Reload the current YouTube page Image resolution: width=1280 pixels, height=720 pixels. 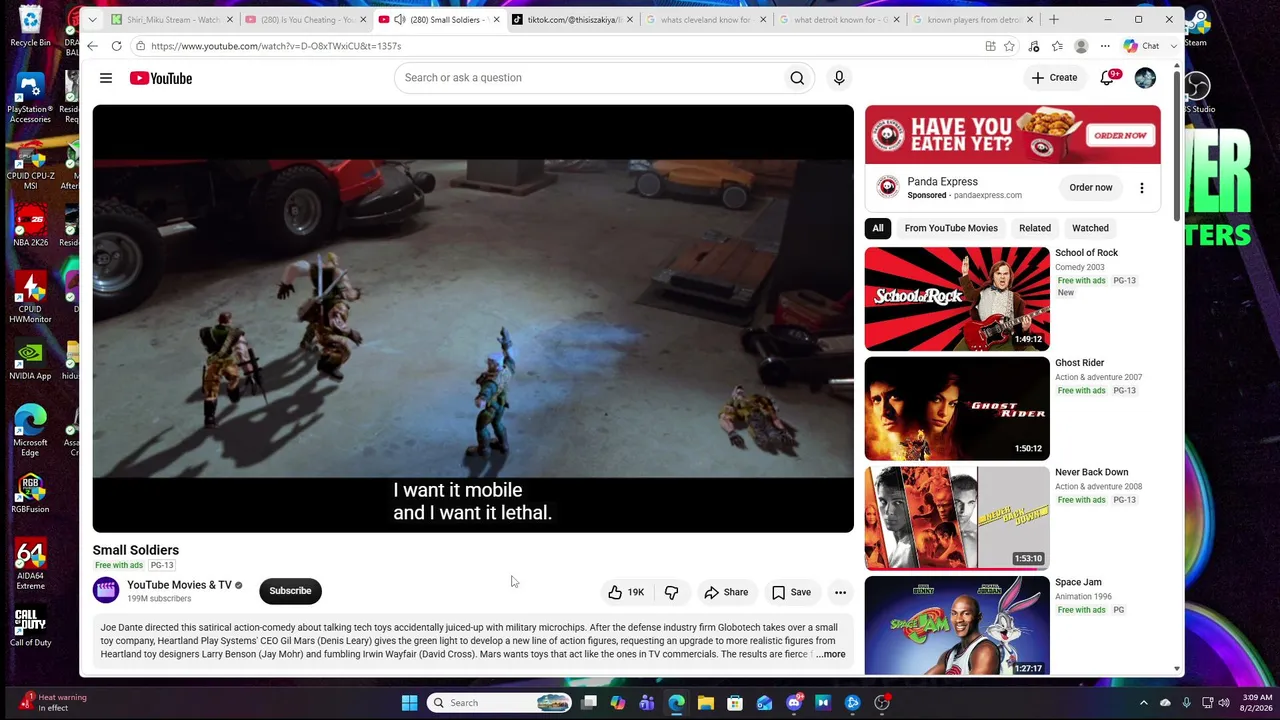(x=116, y=46)
